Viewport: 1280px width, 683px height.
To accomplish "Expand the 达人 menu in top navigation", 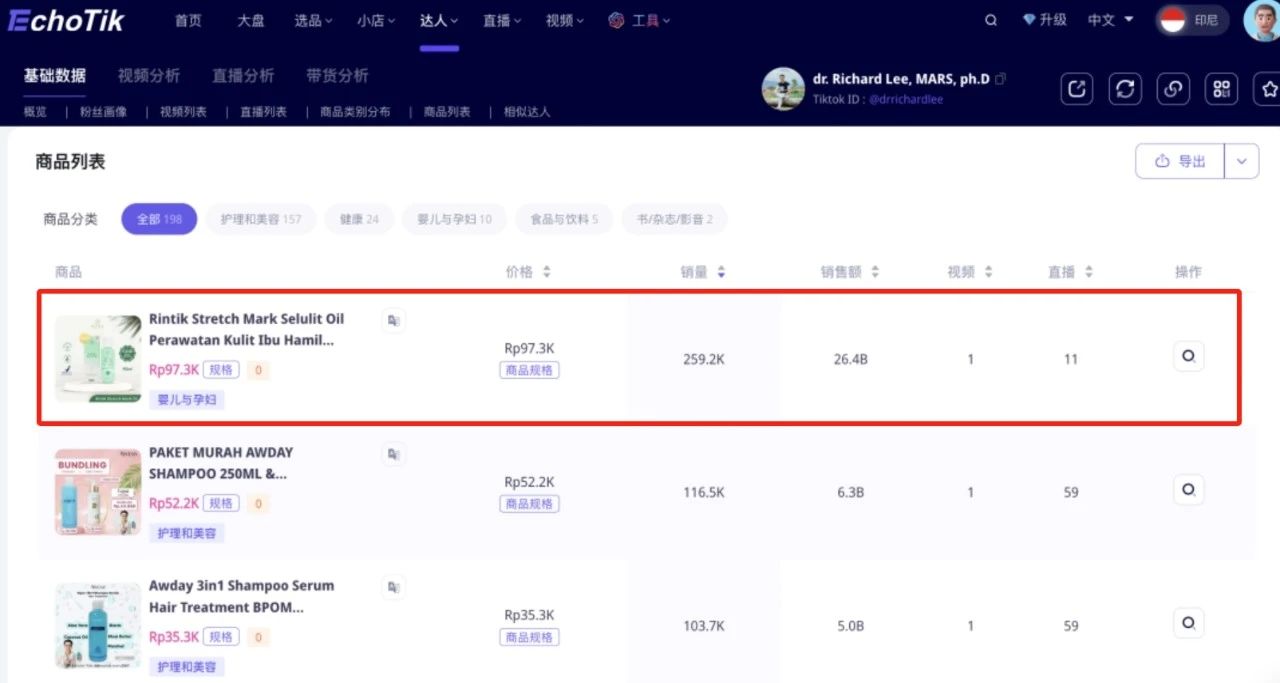I will click(x=439, y=20).
